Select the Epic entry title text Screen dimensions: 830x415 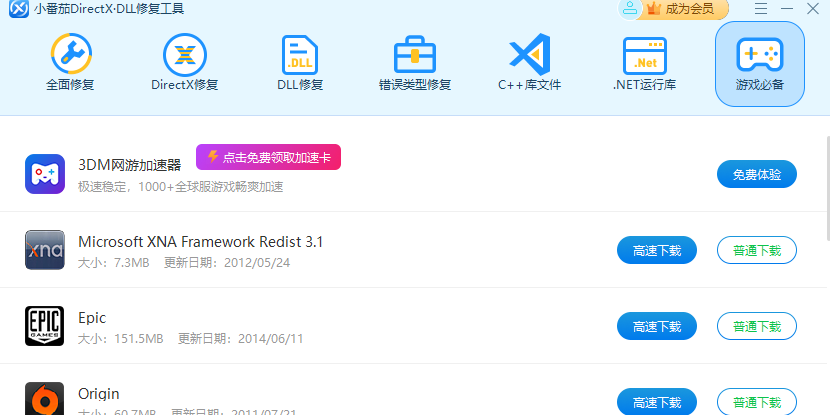click(92, 318)
